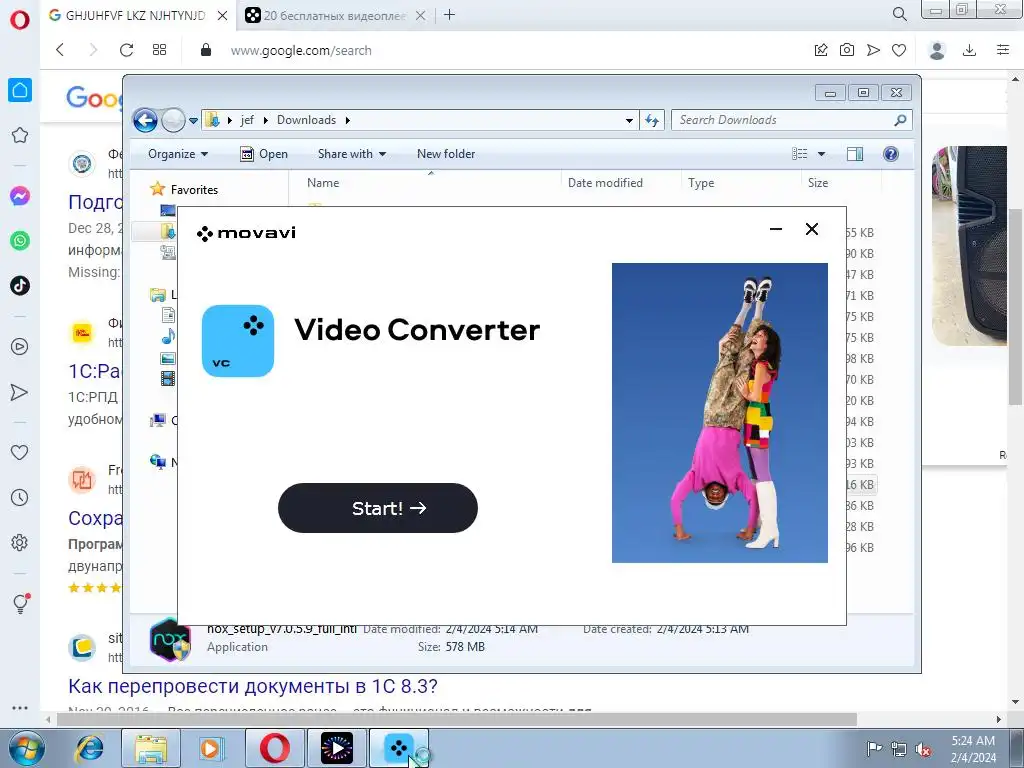Image resolution: width=1024 pixels, height=768 pixels.
Task: Open WhatsApp in Opera sidebar
Action: click(20, 241)
